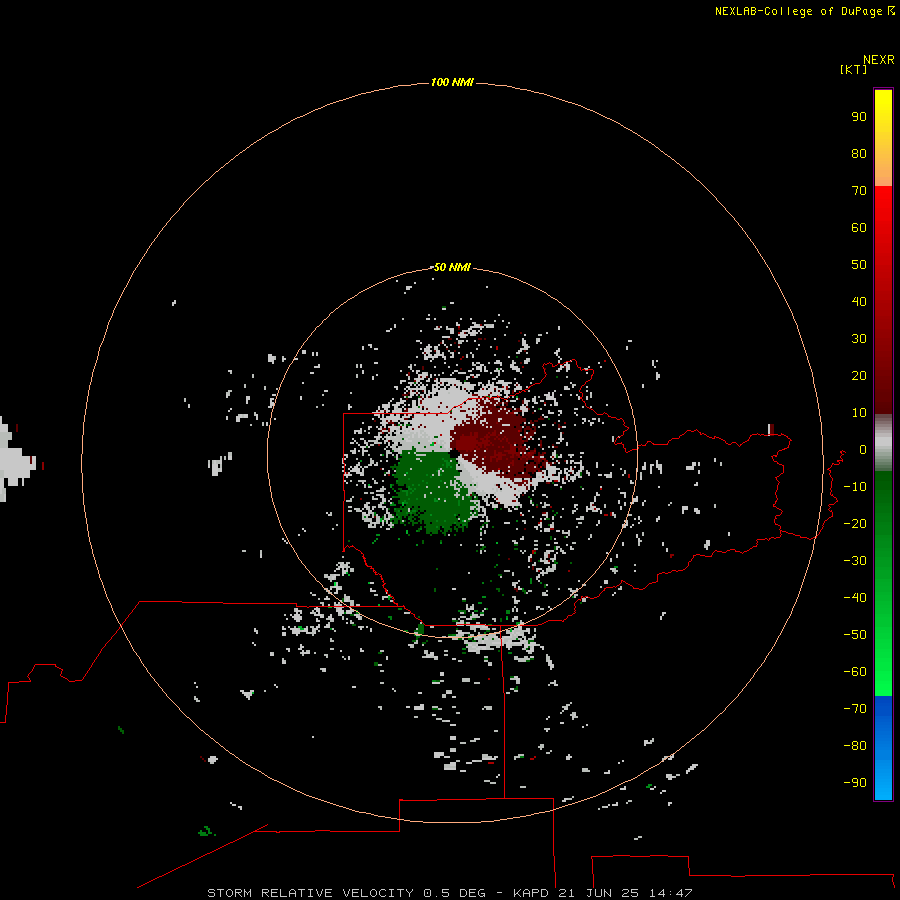Click the -20 knot scale value

click(855, 523)
